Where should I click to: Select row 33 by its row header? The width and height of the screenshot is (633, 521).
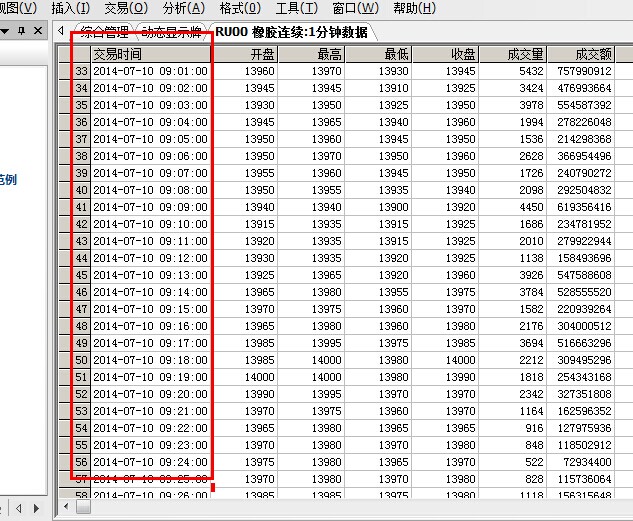(x=81, y=72)
